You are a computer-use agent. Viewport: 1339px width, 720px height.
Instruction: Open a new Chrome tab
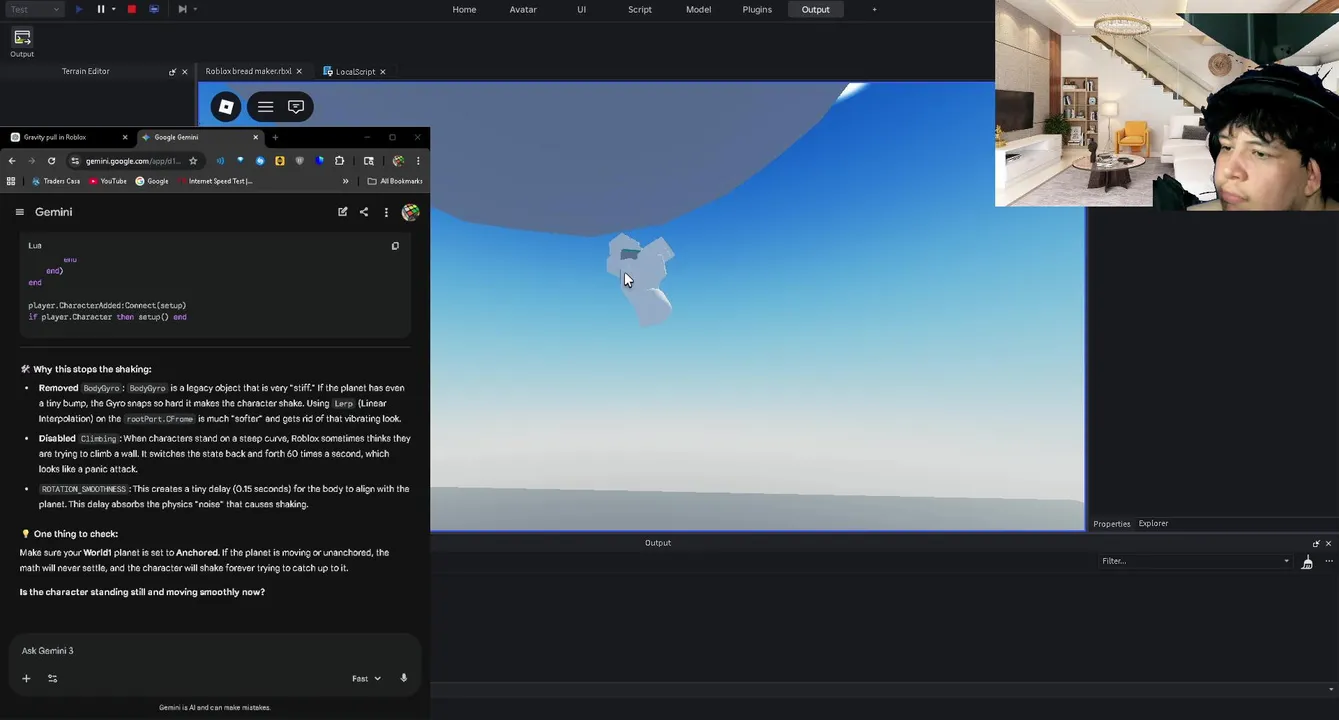[x=275, y=137]
